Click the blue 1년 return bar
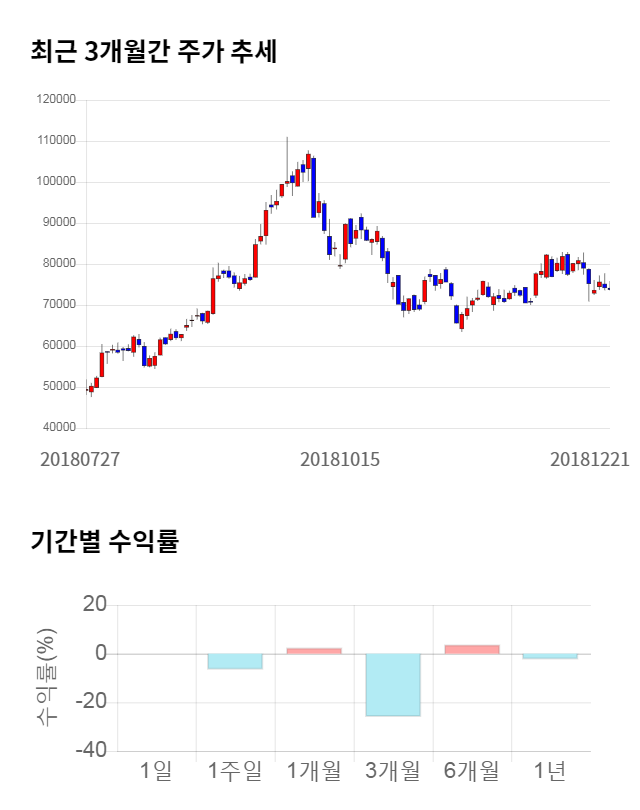This screenshot has height=810, width=640. 550,656
